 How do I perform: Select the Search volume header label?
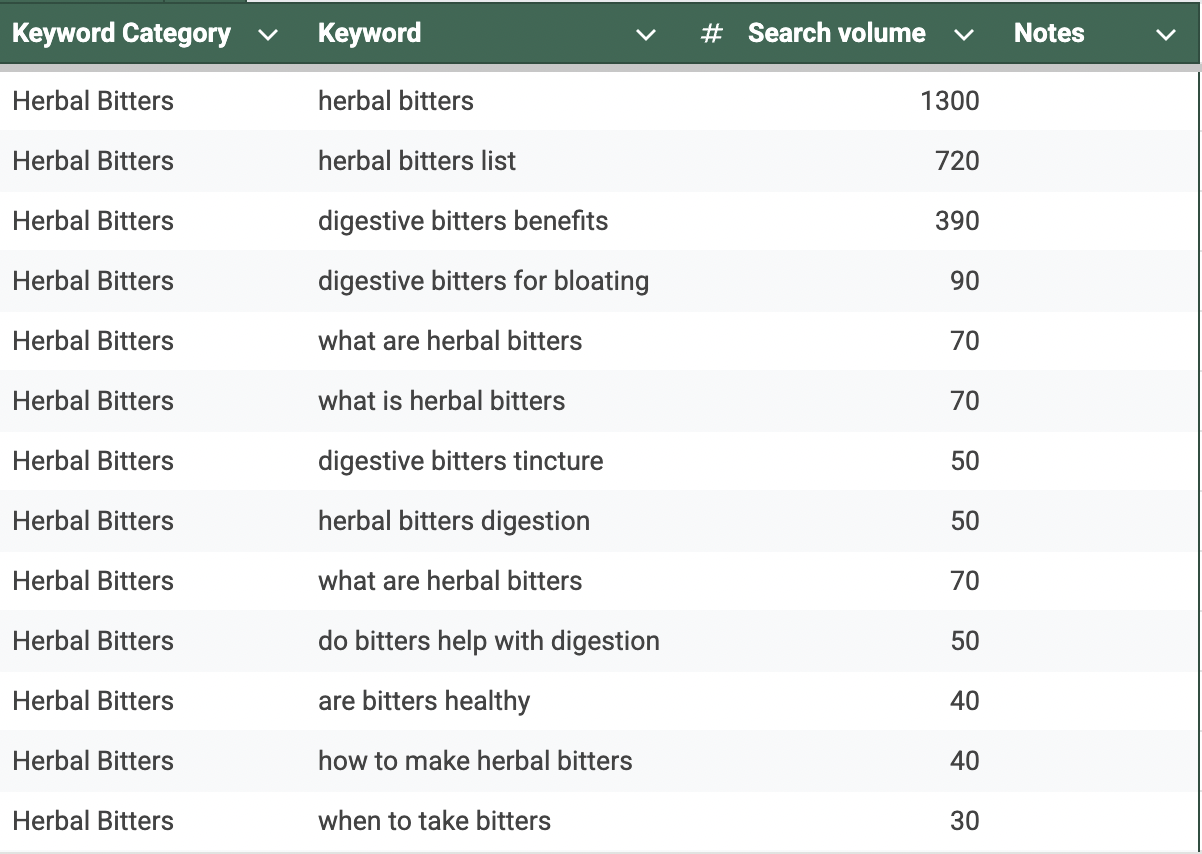pyautogui.click(x=836, y=34)
